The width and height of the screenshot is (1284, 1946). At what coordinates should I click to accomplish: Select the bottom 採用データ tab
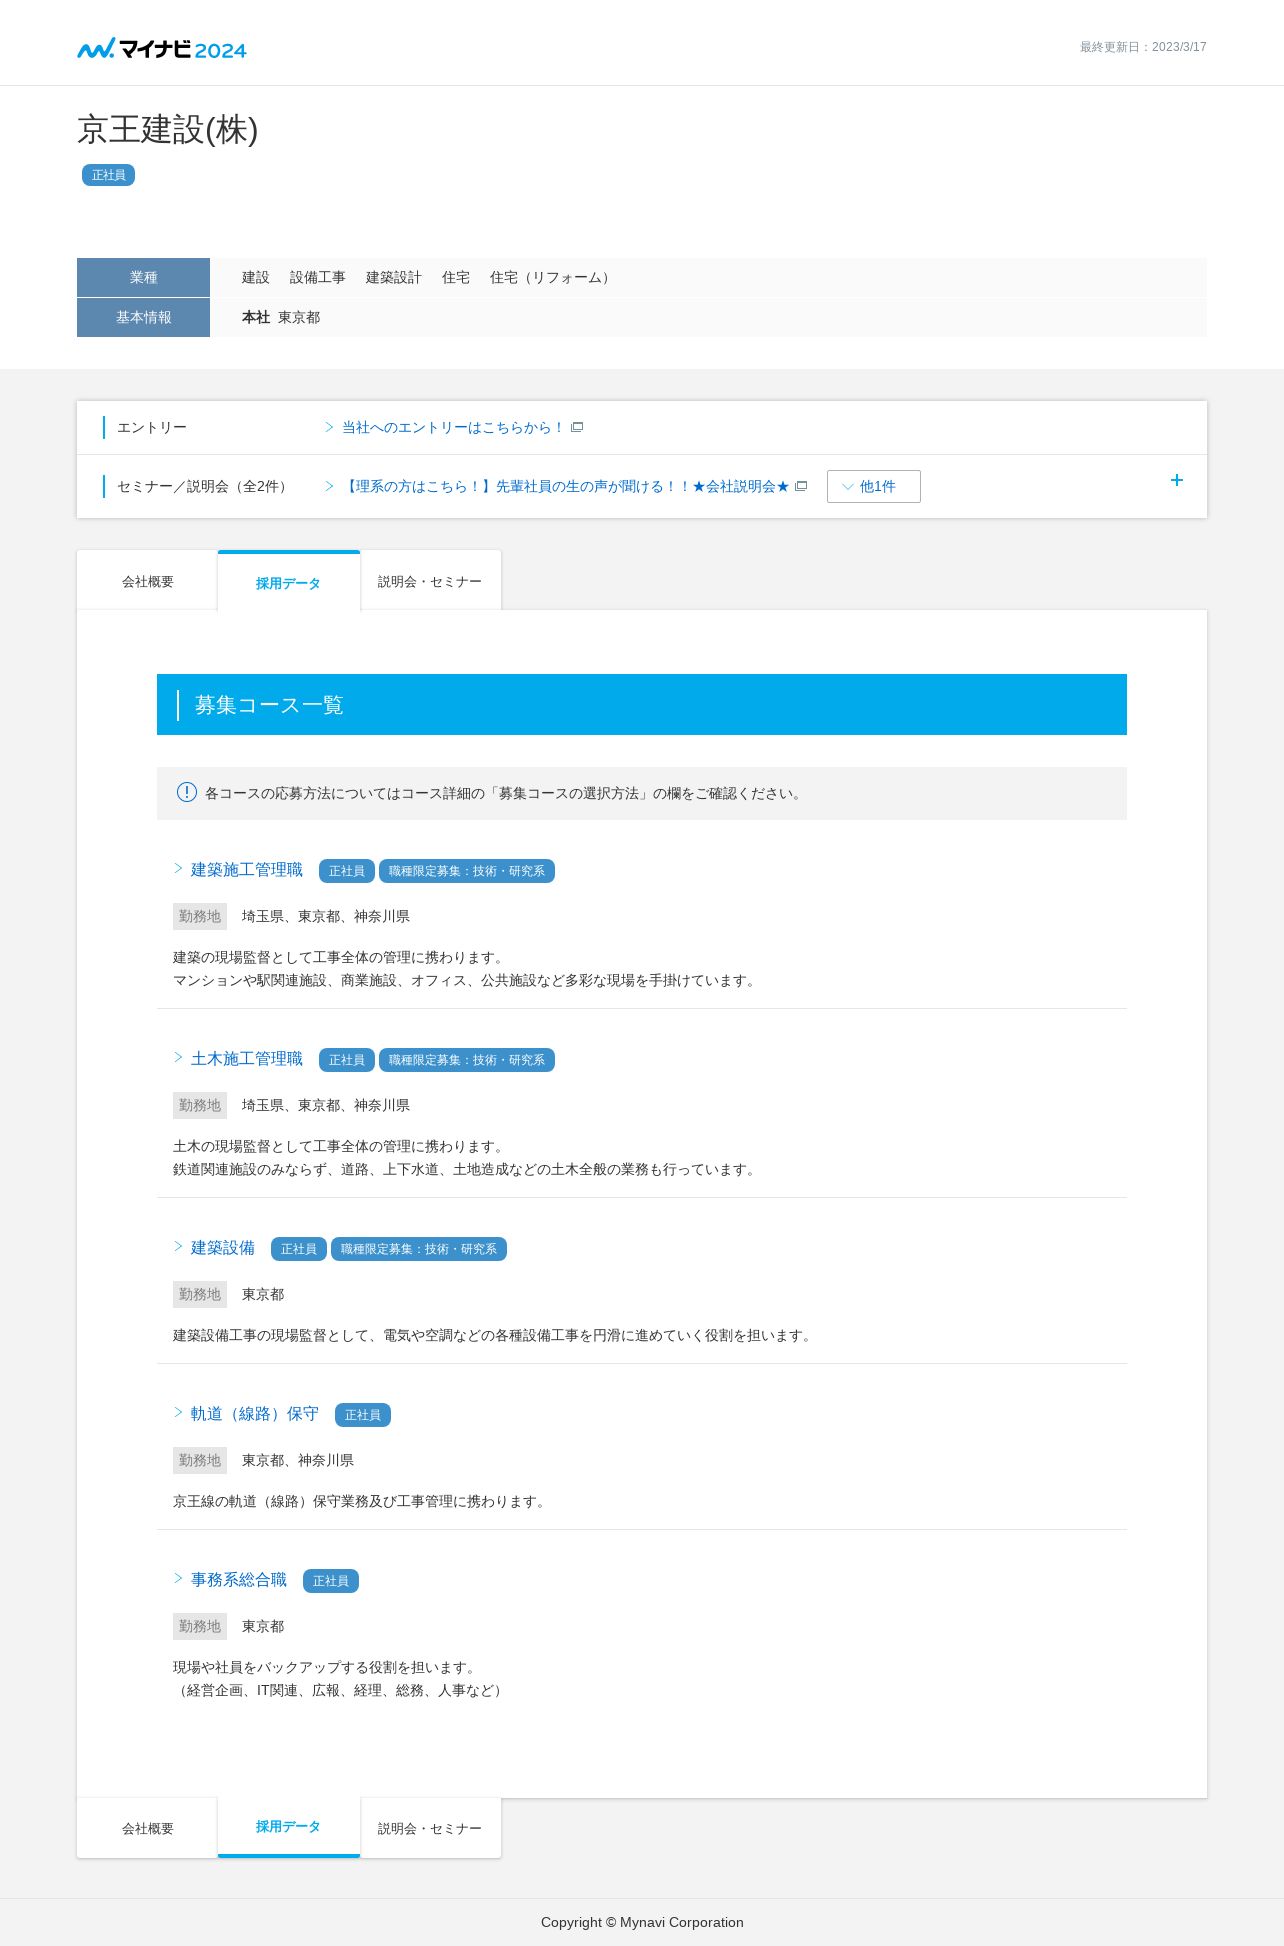(x=288, y=1826)
